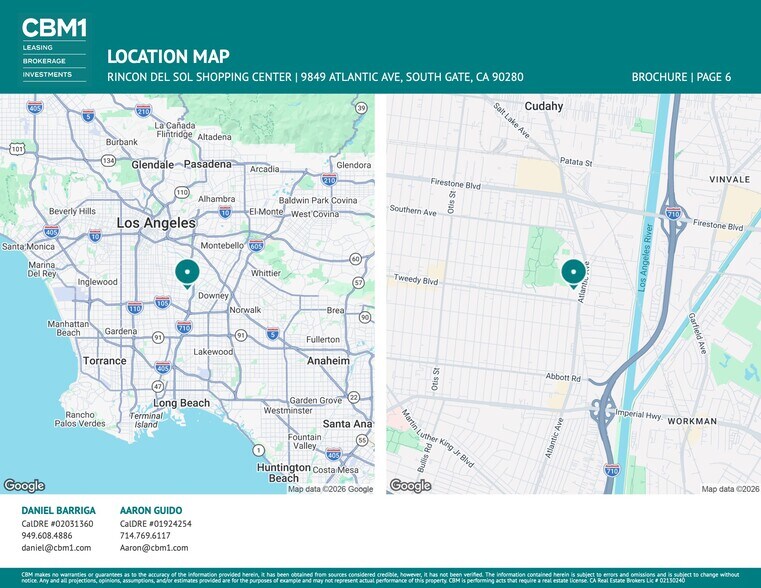Viewport: 761px width, 588px height.
Task: Click the property address line in the header
Action: [315, 77]
